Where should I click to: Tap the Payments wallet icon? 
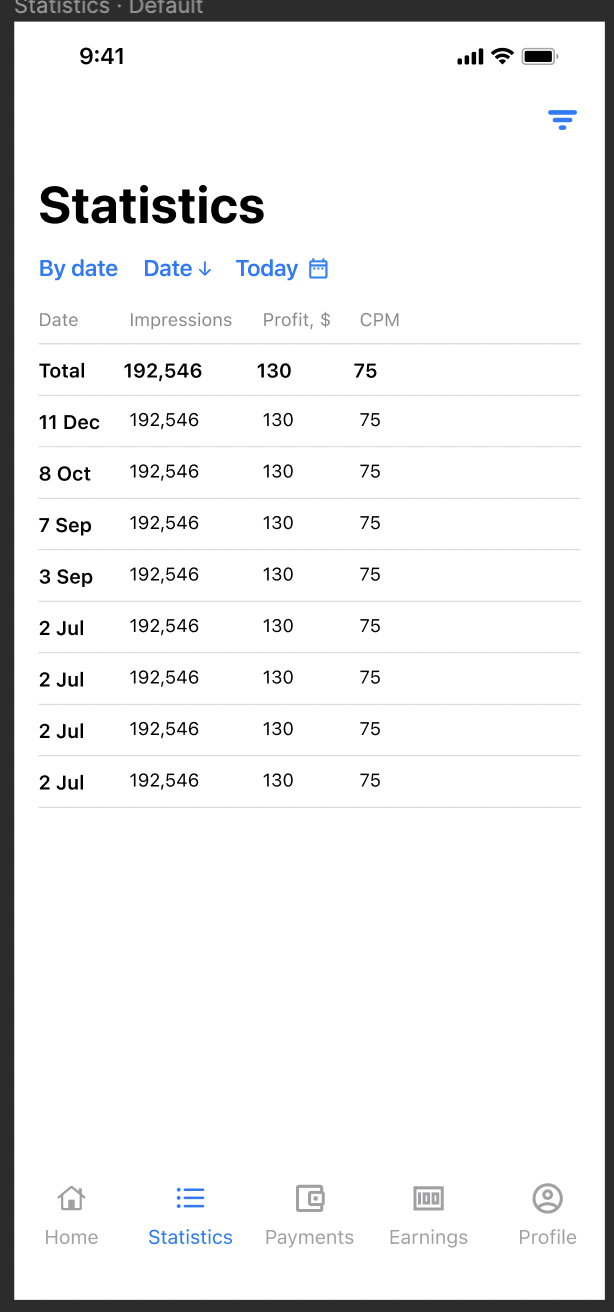[309, 1198]
